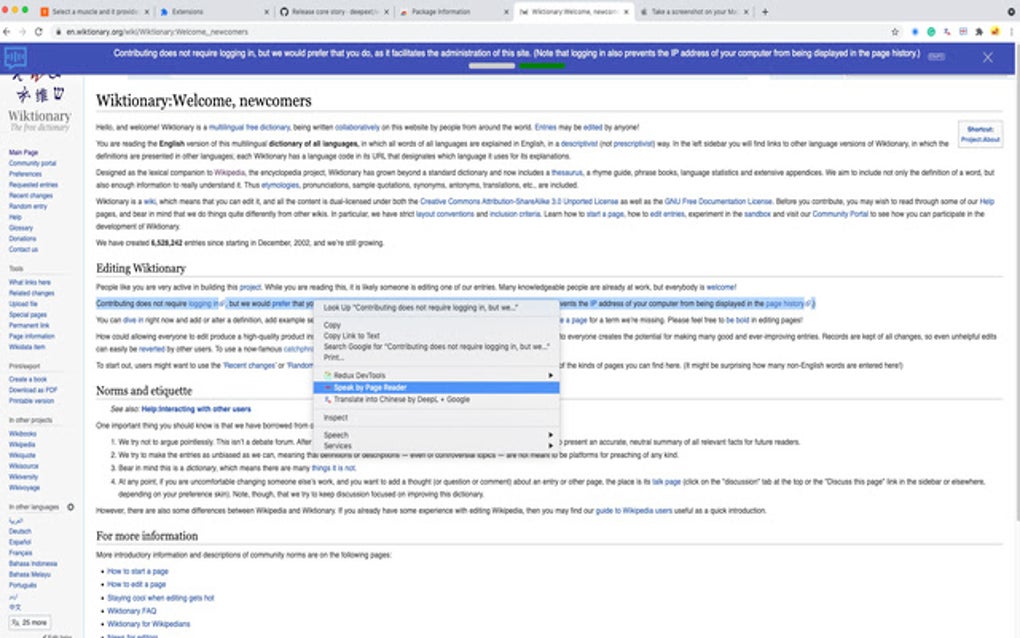
Task: Expand the Redux DevTools submenu
Action: click(436, 375)
